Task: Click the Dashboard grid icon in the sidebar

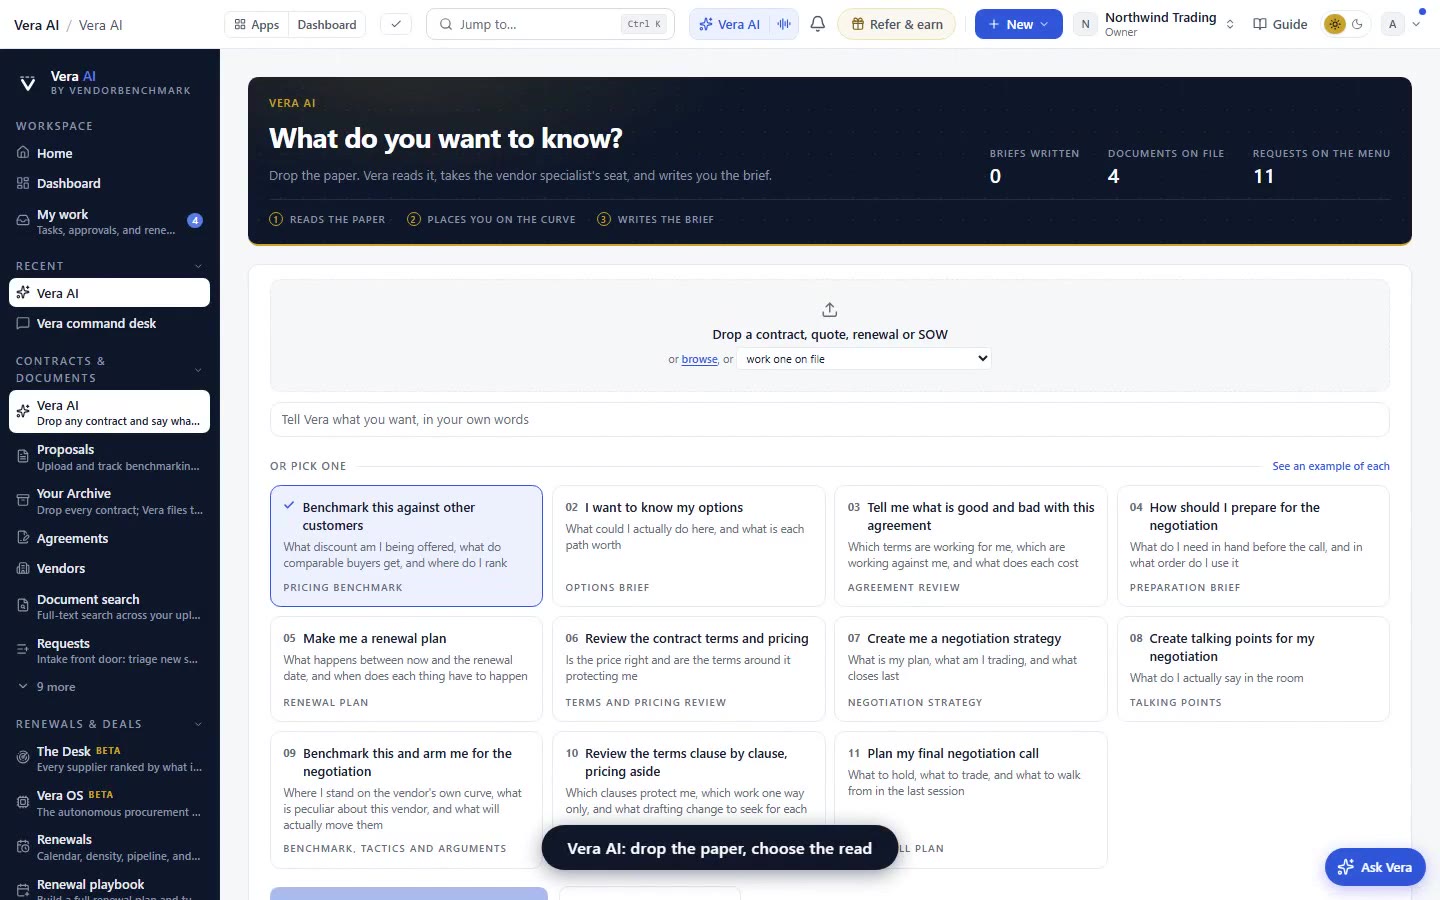Action: 23,183
